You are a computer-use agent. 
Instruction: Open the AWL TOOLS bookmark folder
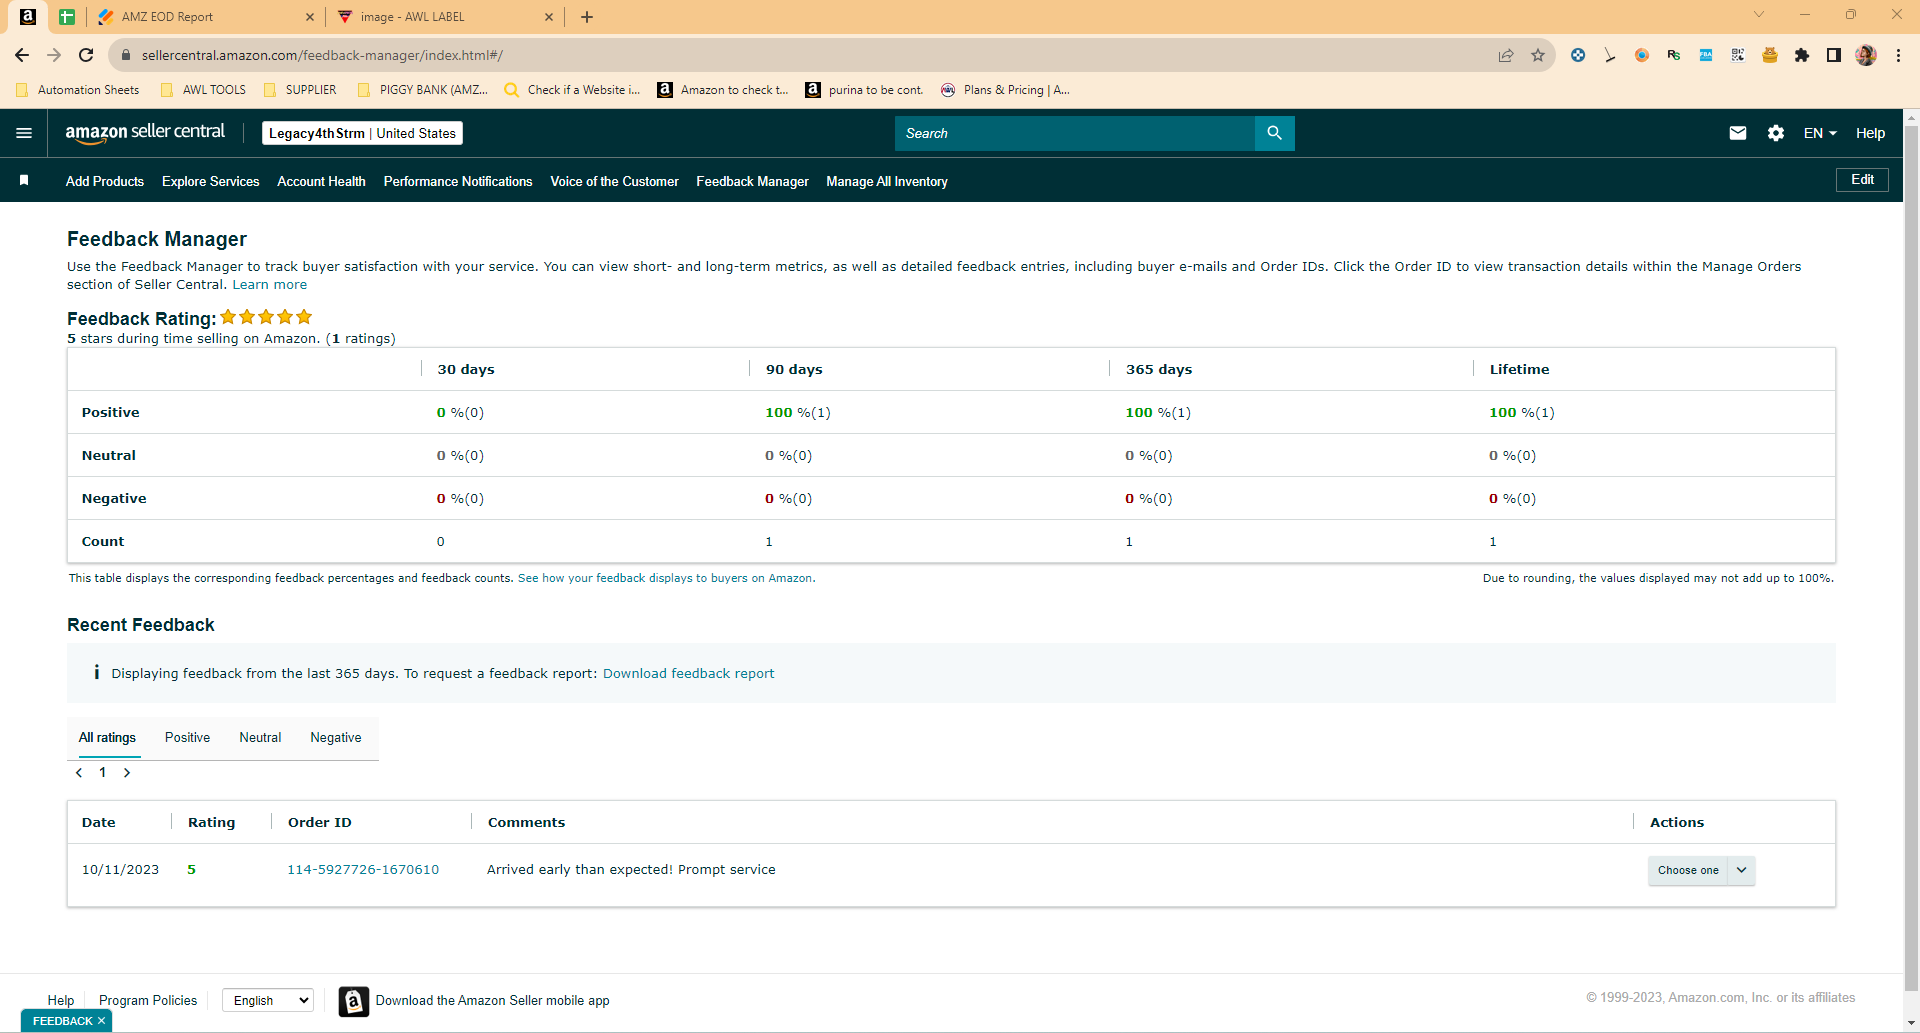[x=204, y=90]
